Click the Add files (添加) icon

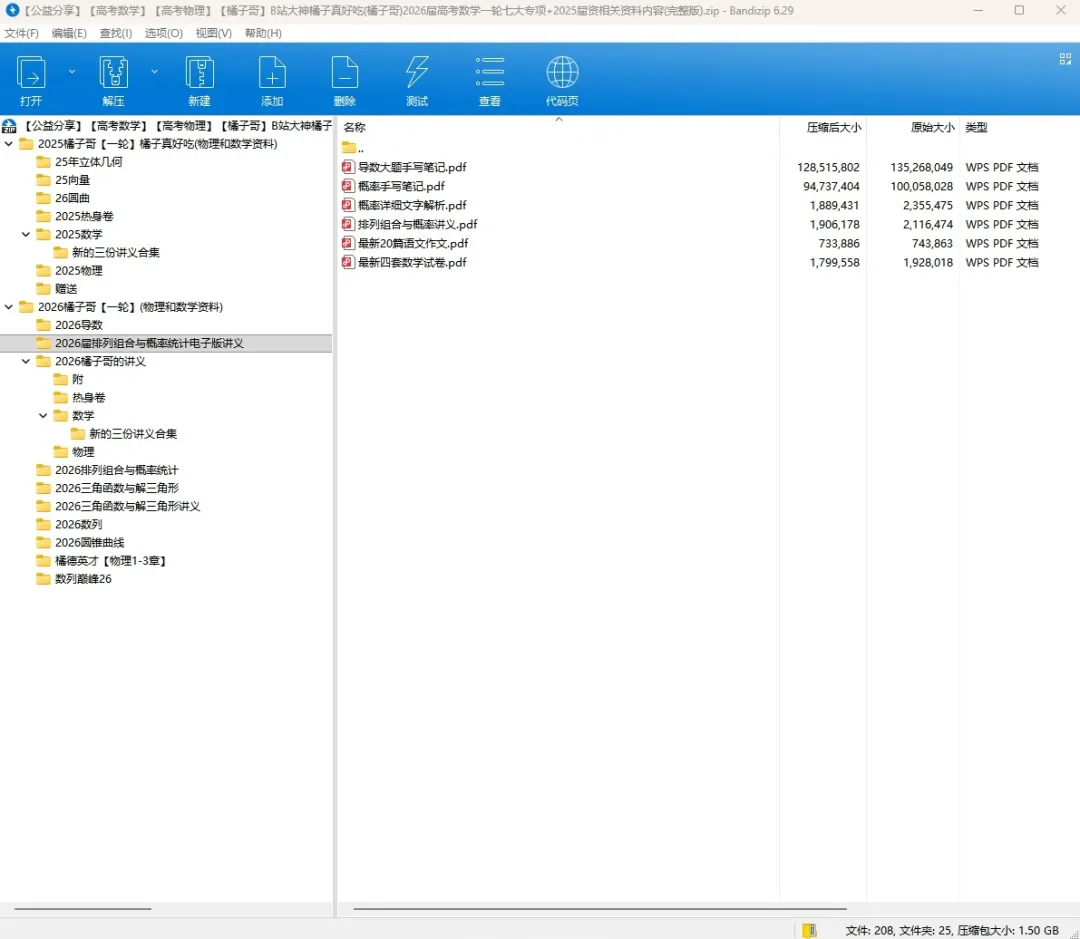coord(272,72)
